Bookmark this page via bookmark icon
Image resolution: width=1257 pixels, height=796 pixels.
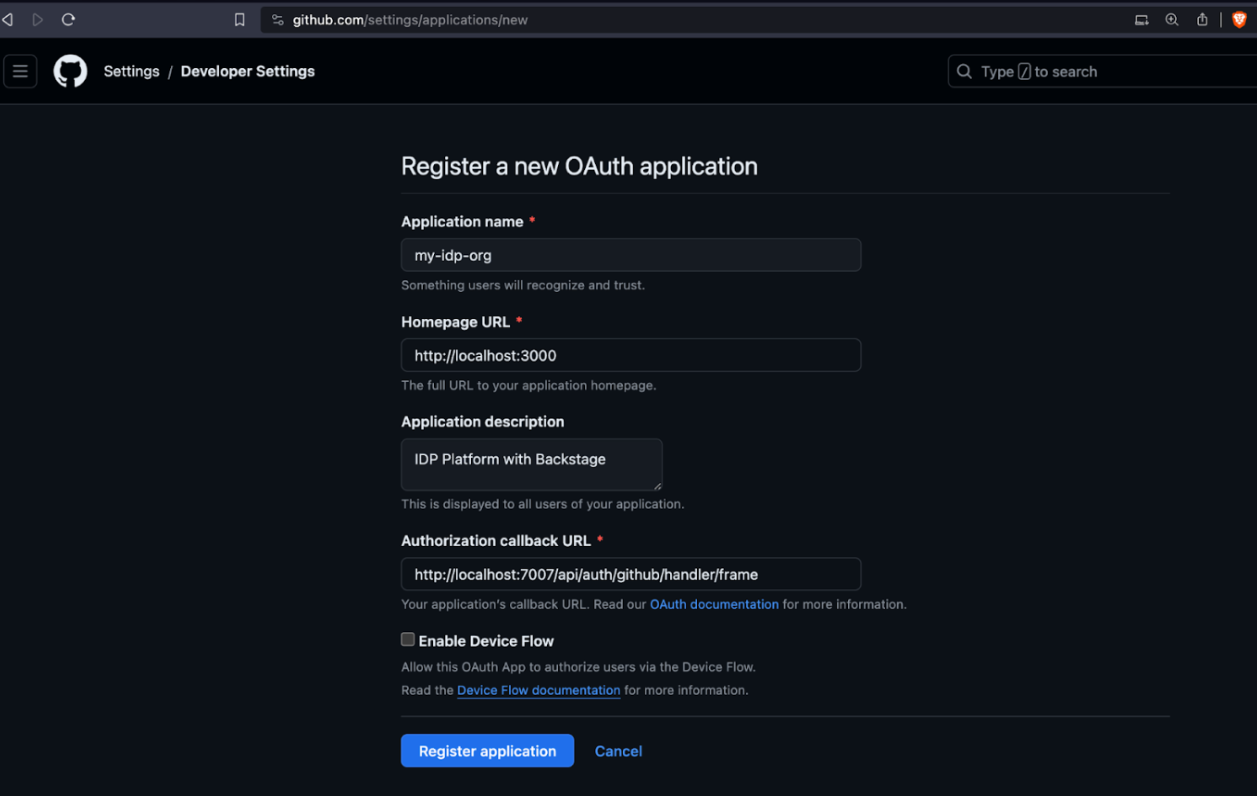239,18
